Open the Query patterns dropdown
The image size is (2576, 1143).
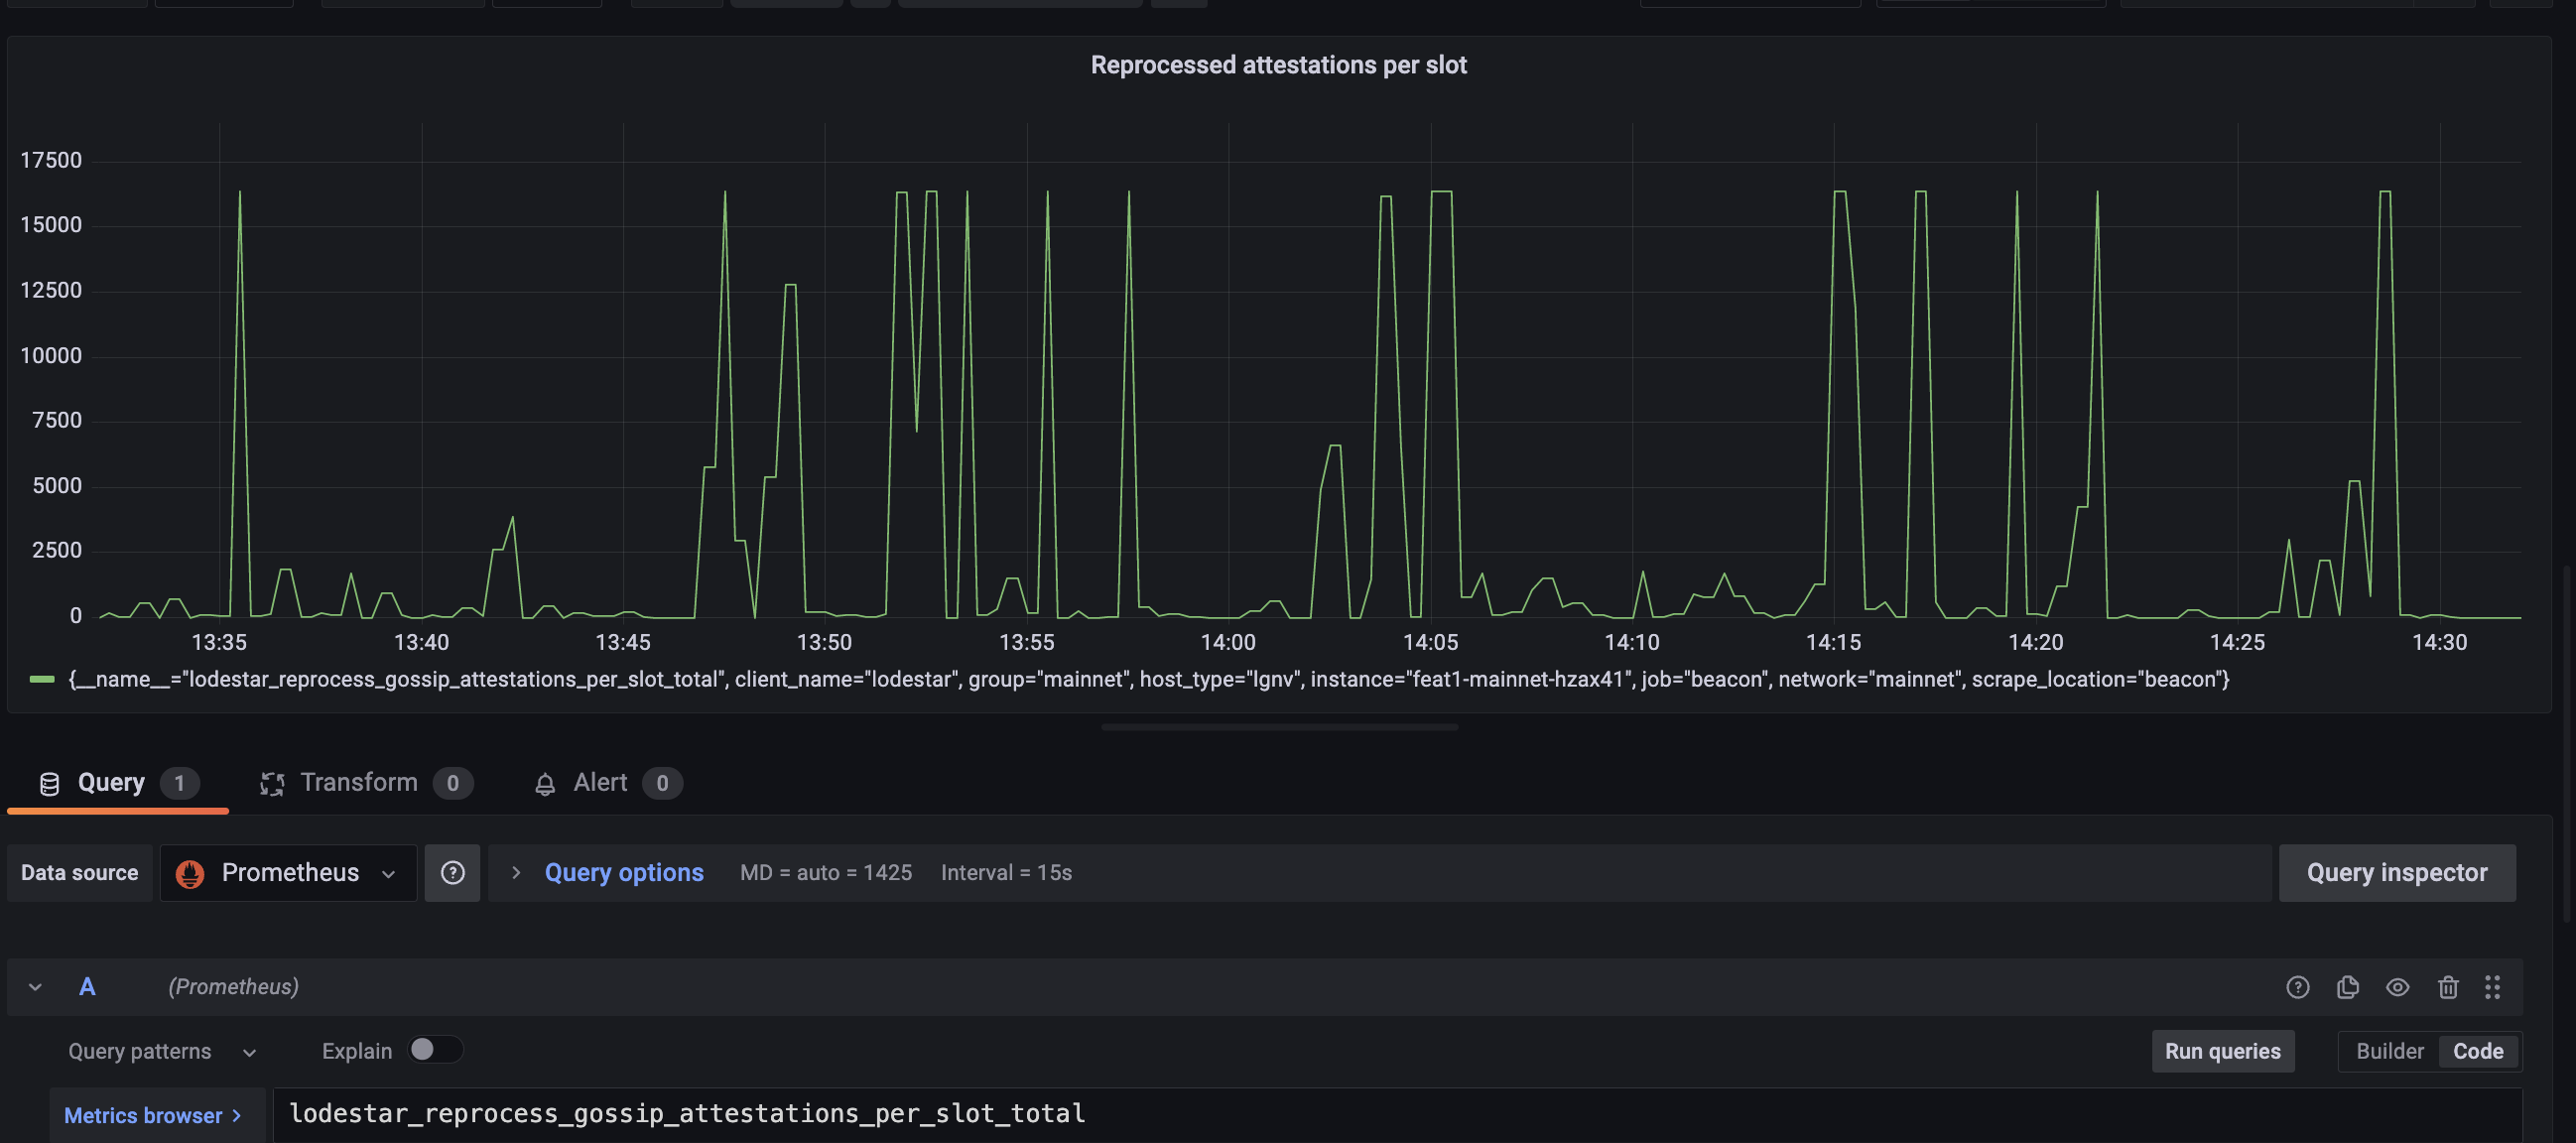(162, 1051)
